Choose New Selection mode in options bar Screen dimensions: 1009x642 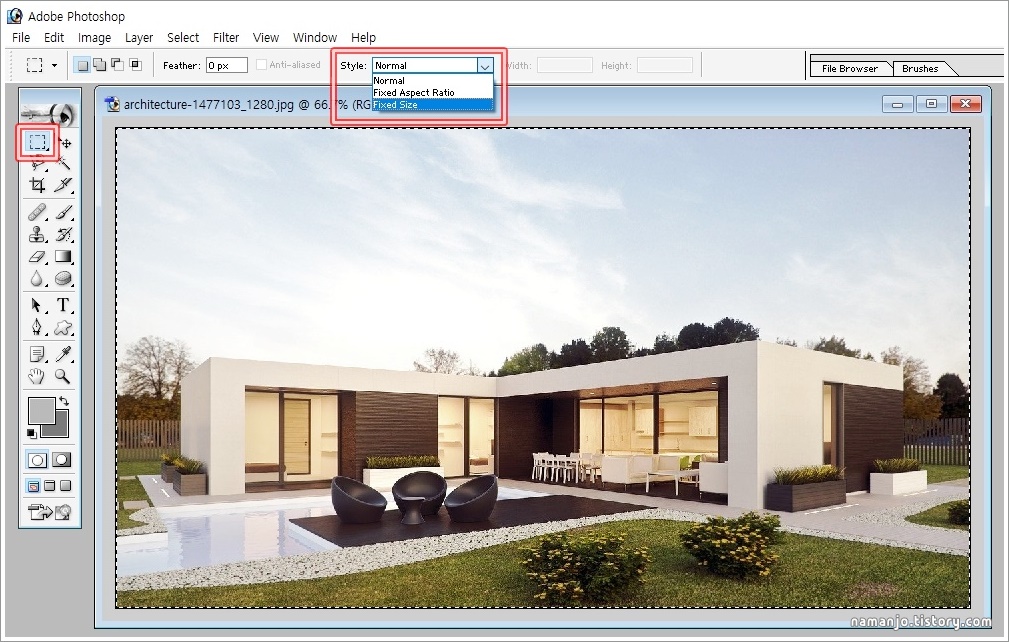click(x=82, y=65)
